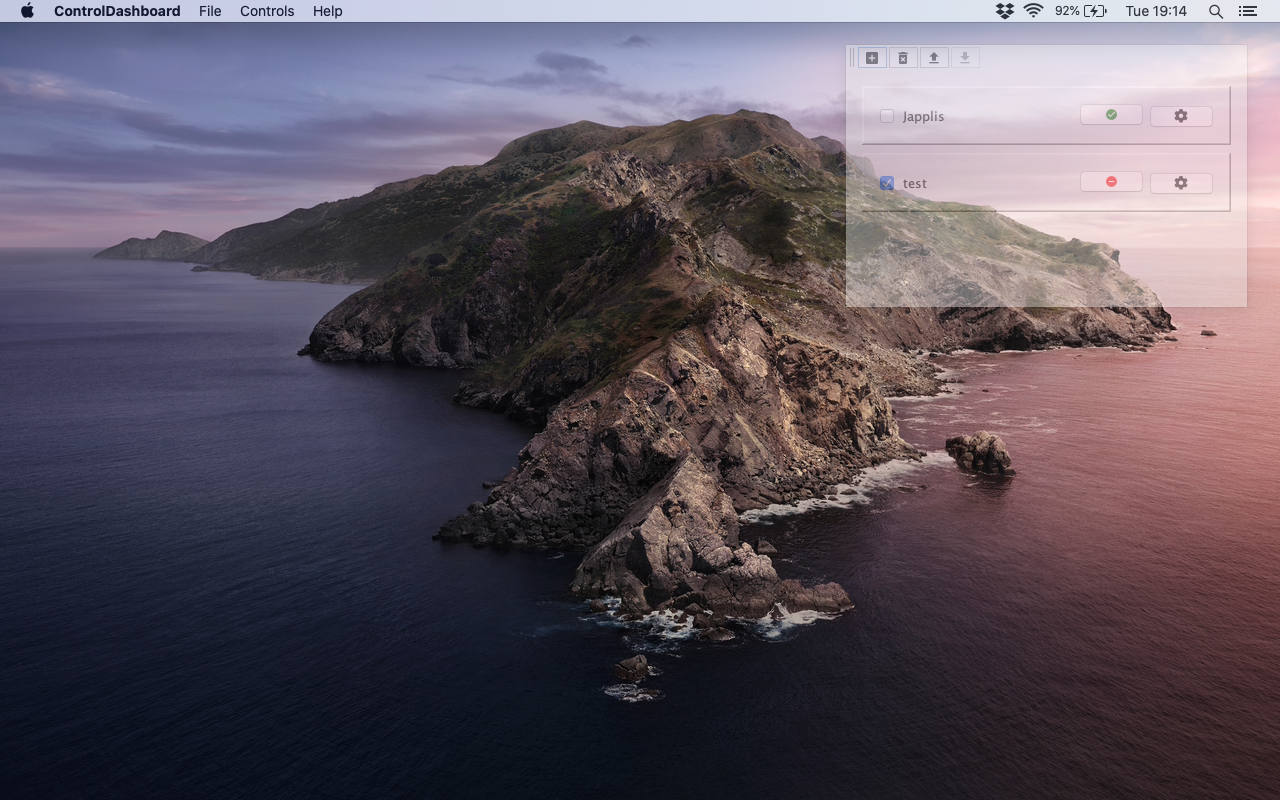
Task: Click the Dropbox menu bar icon
Action: click(x=1005, y=11)
